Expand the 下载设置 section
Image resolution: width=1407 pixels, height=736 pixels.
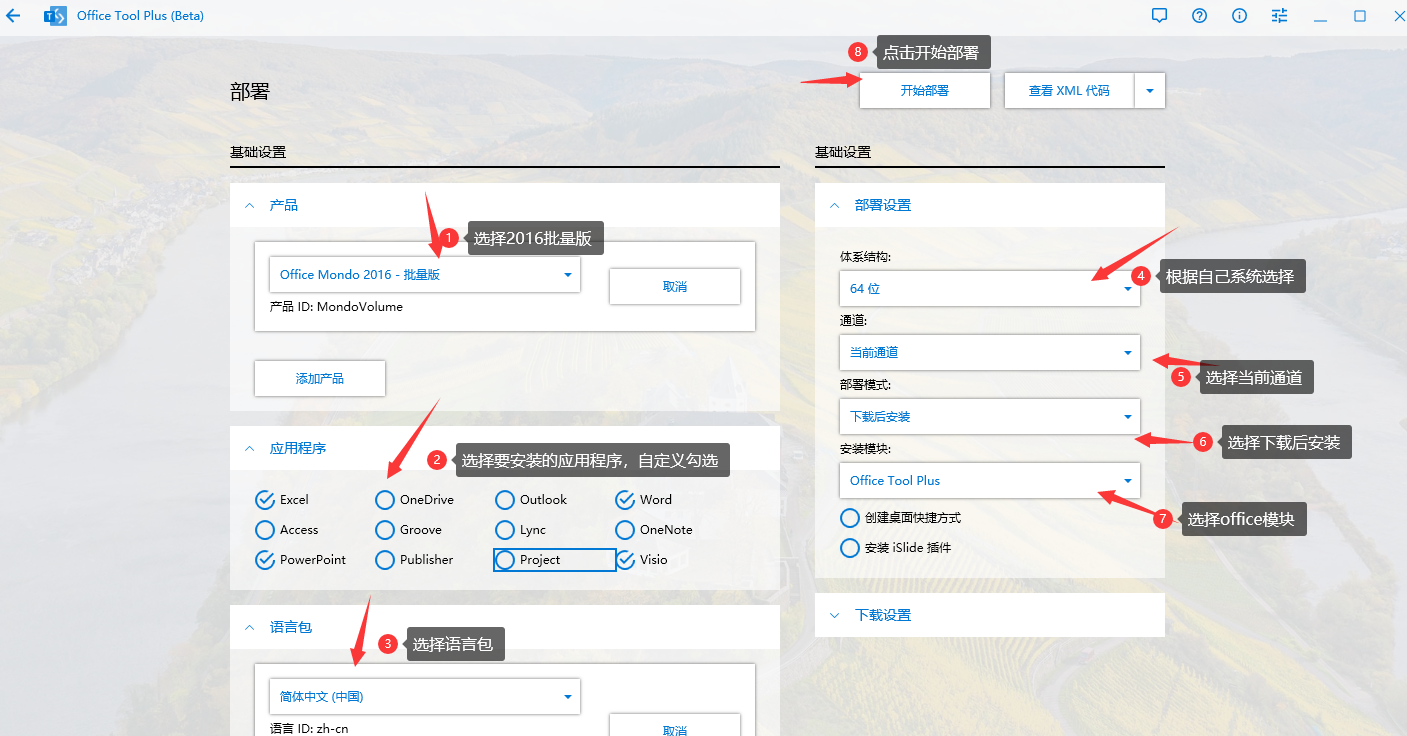click(x=834, y=615)
